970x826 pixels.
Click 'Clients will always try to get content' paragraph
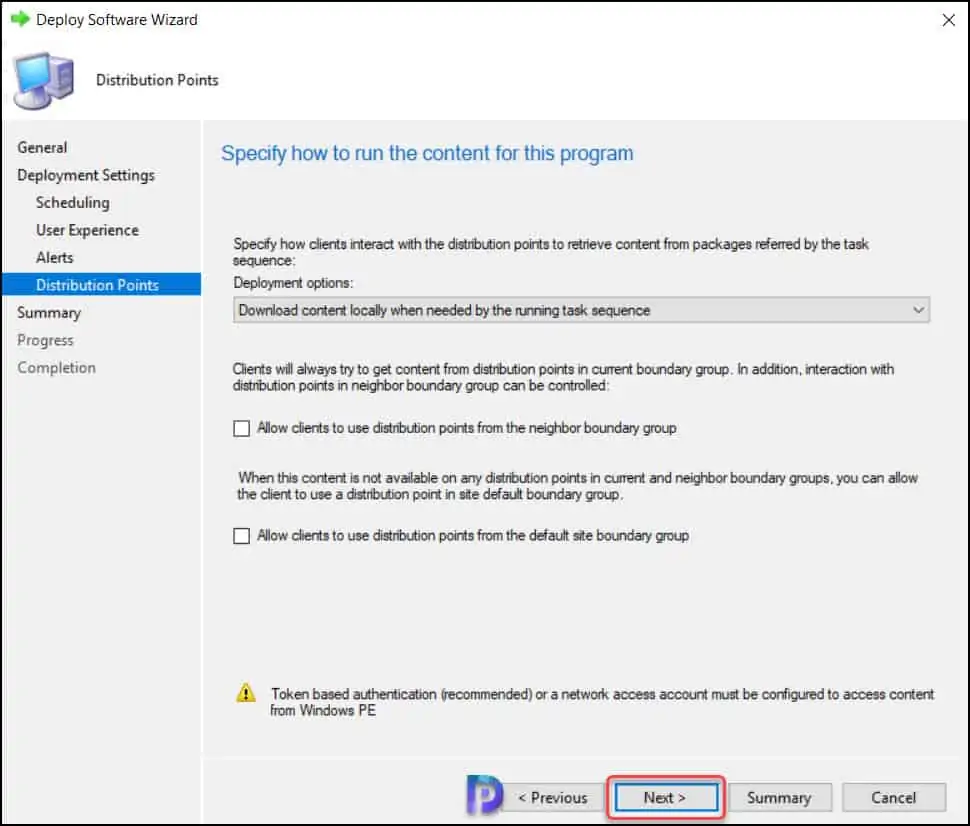(x=563, y=377)
